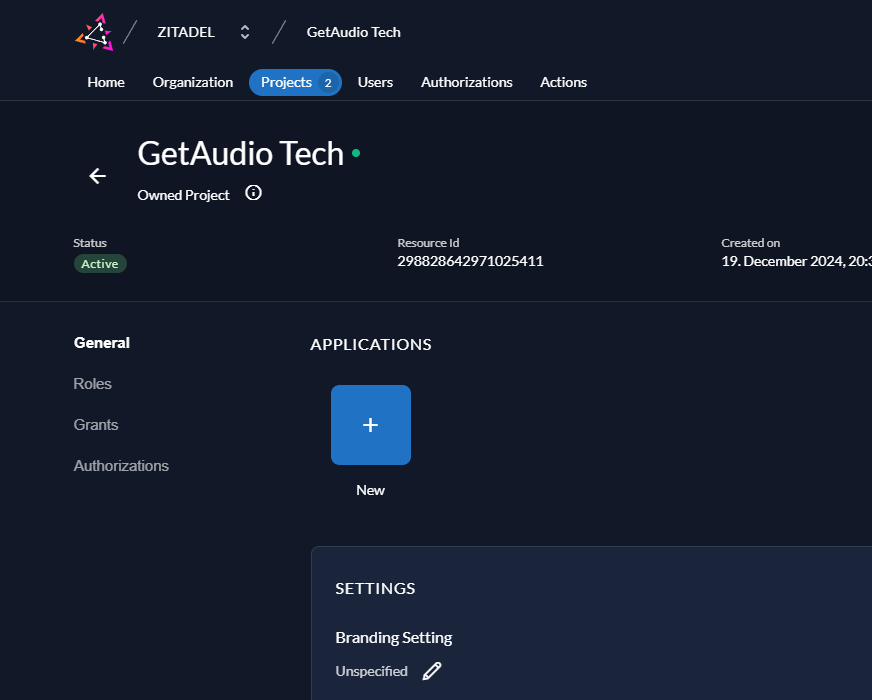The image size is (872, 700).
Task: Click the APPLICATIONS section heading
Action: (371, 345)
